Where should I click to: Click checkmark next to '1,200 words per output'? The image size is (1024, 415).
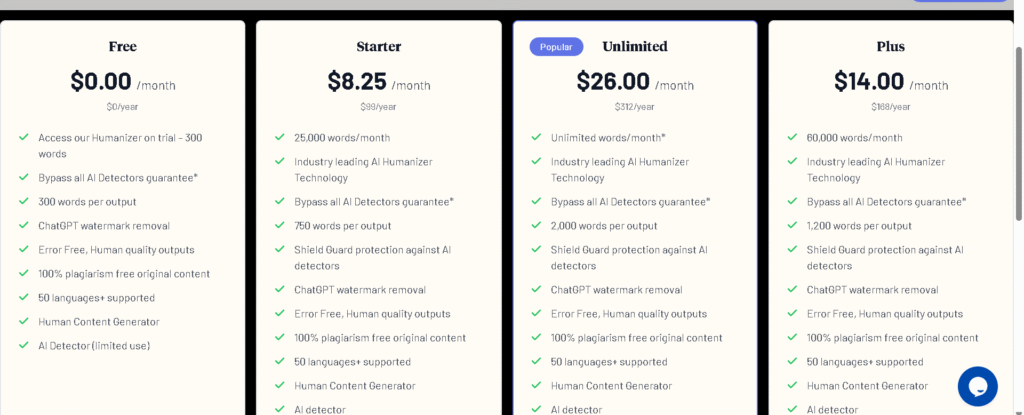(x=792, y=226)
